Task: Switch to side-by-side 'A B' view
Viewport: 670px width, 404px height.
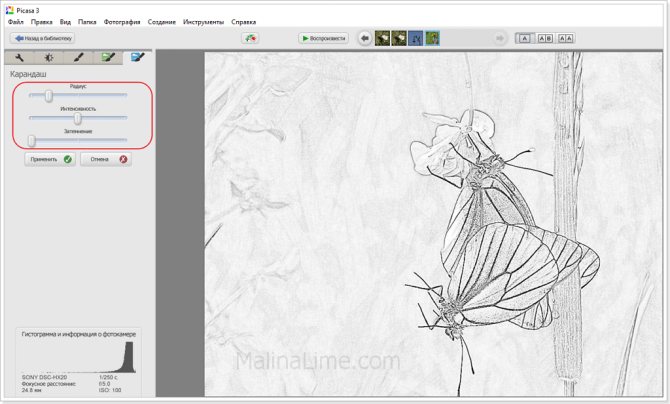Action: click(545, 38)
